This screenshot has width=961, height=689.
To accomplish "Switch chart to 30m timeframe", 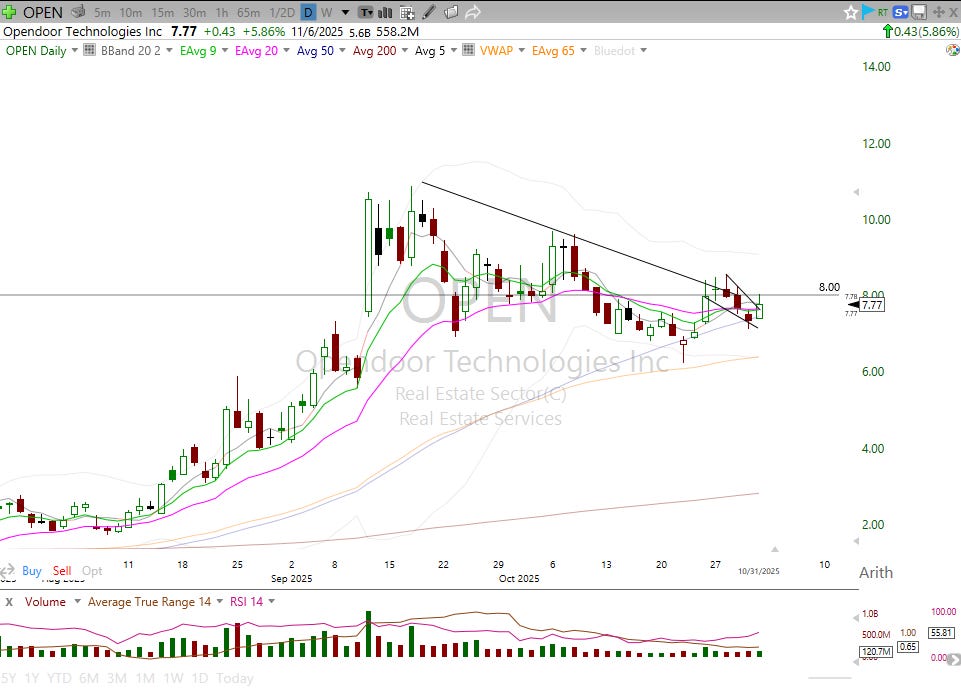I will coord(194,12).
